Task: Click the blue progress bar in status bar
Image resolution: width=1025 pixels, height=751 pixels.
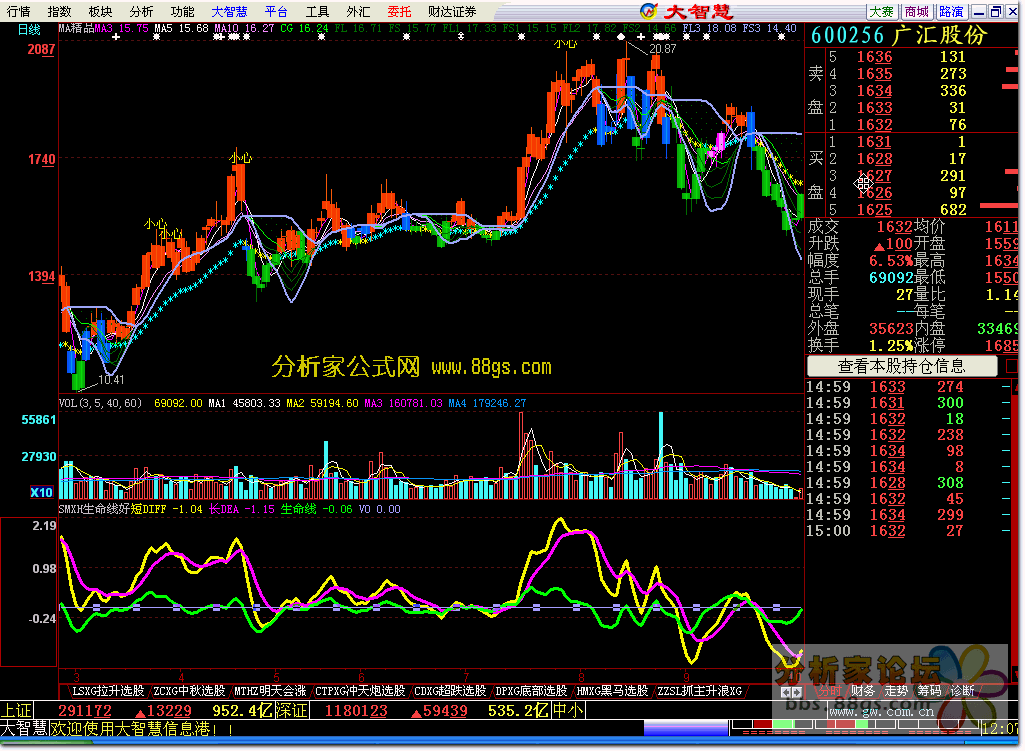Action: click(x=686, y=728)
